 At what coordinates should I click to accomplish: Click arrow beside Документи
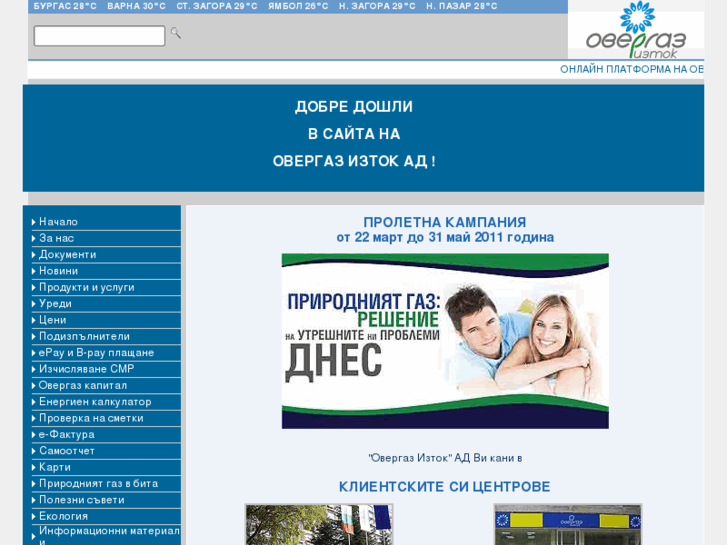click(x=33, y=255)
